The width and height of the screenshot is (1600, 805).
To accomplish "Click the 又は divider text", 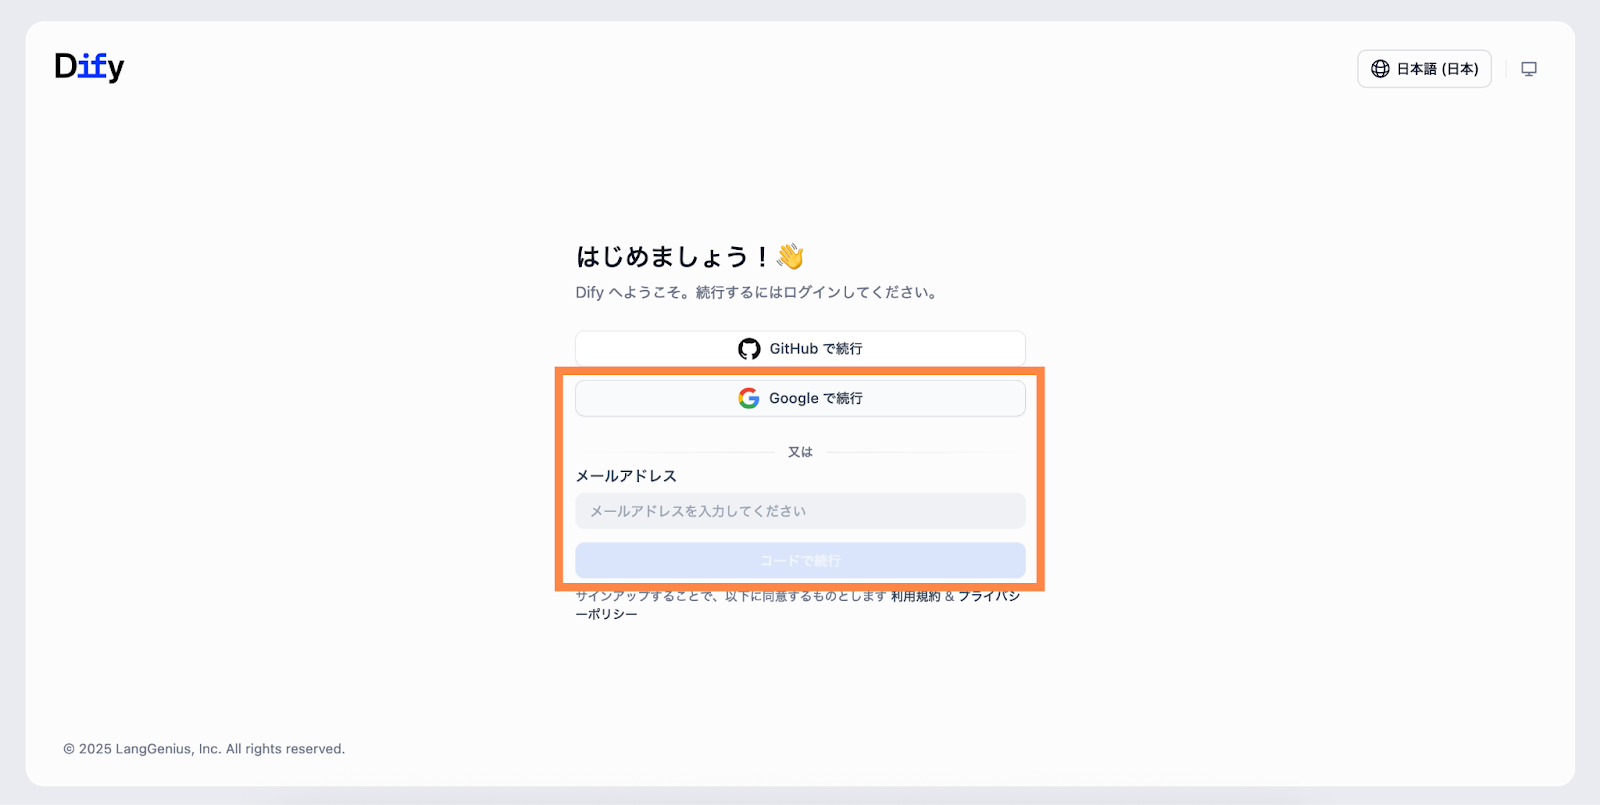I will tap(800, 452).
